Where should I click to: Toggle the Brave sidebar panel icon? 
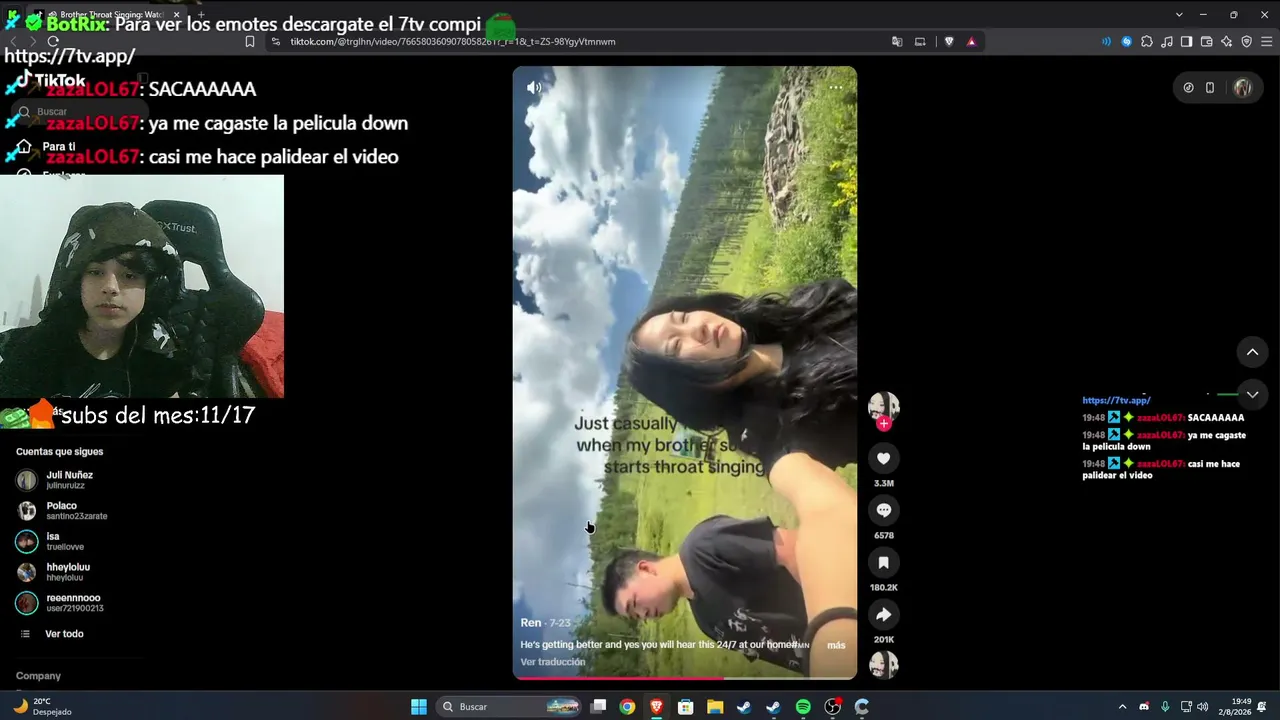(x=1187, y=42)
